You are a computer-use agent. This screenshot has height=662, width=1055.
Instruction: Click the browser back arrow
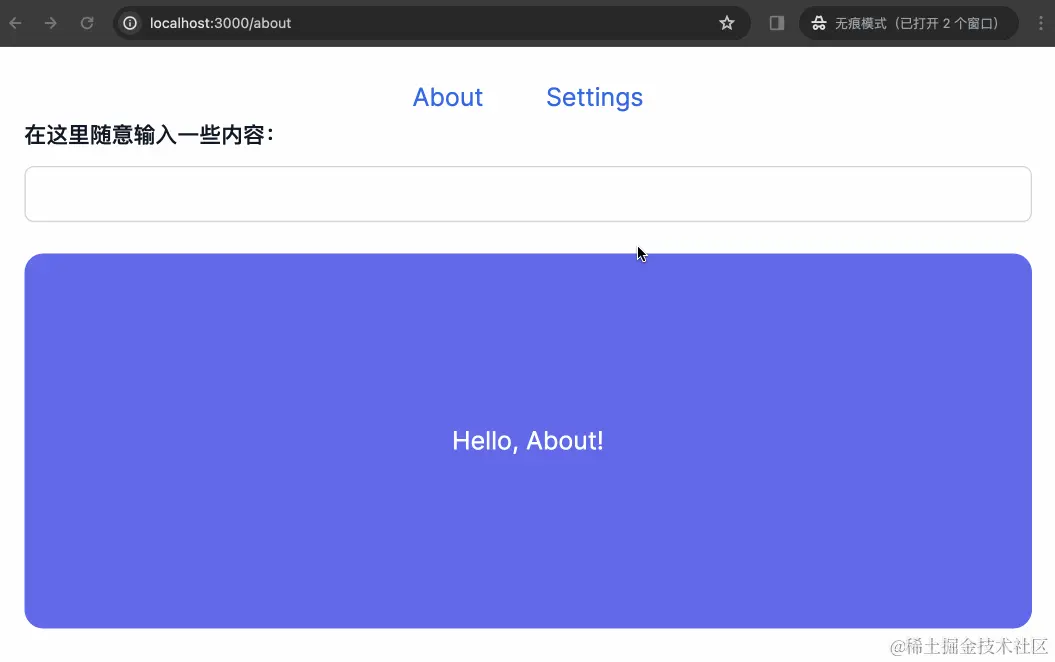pos(15,23)
